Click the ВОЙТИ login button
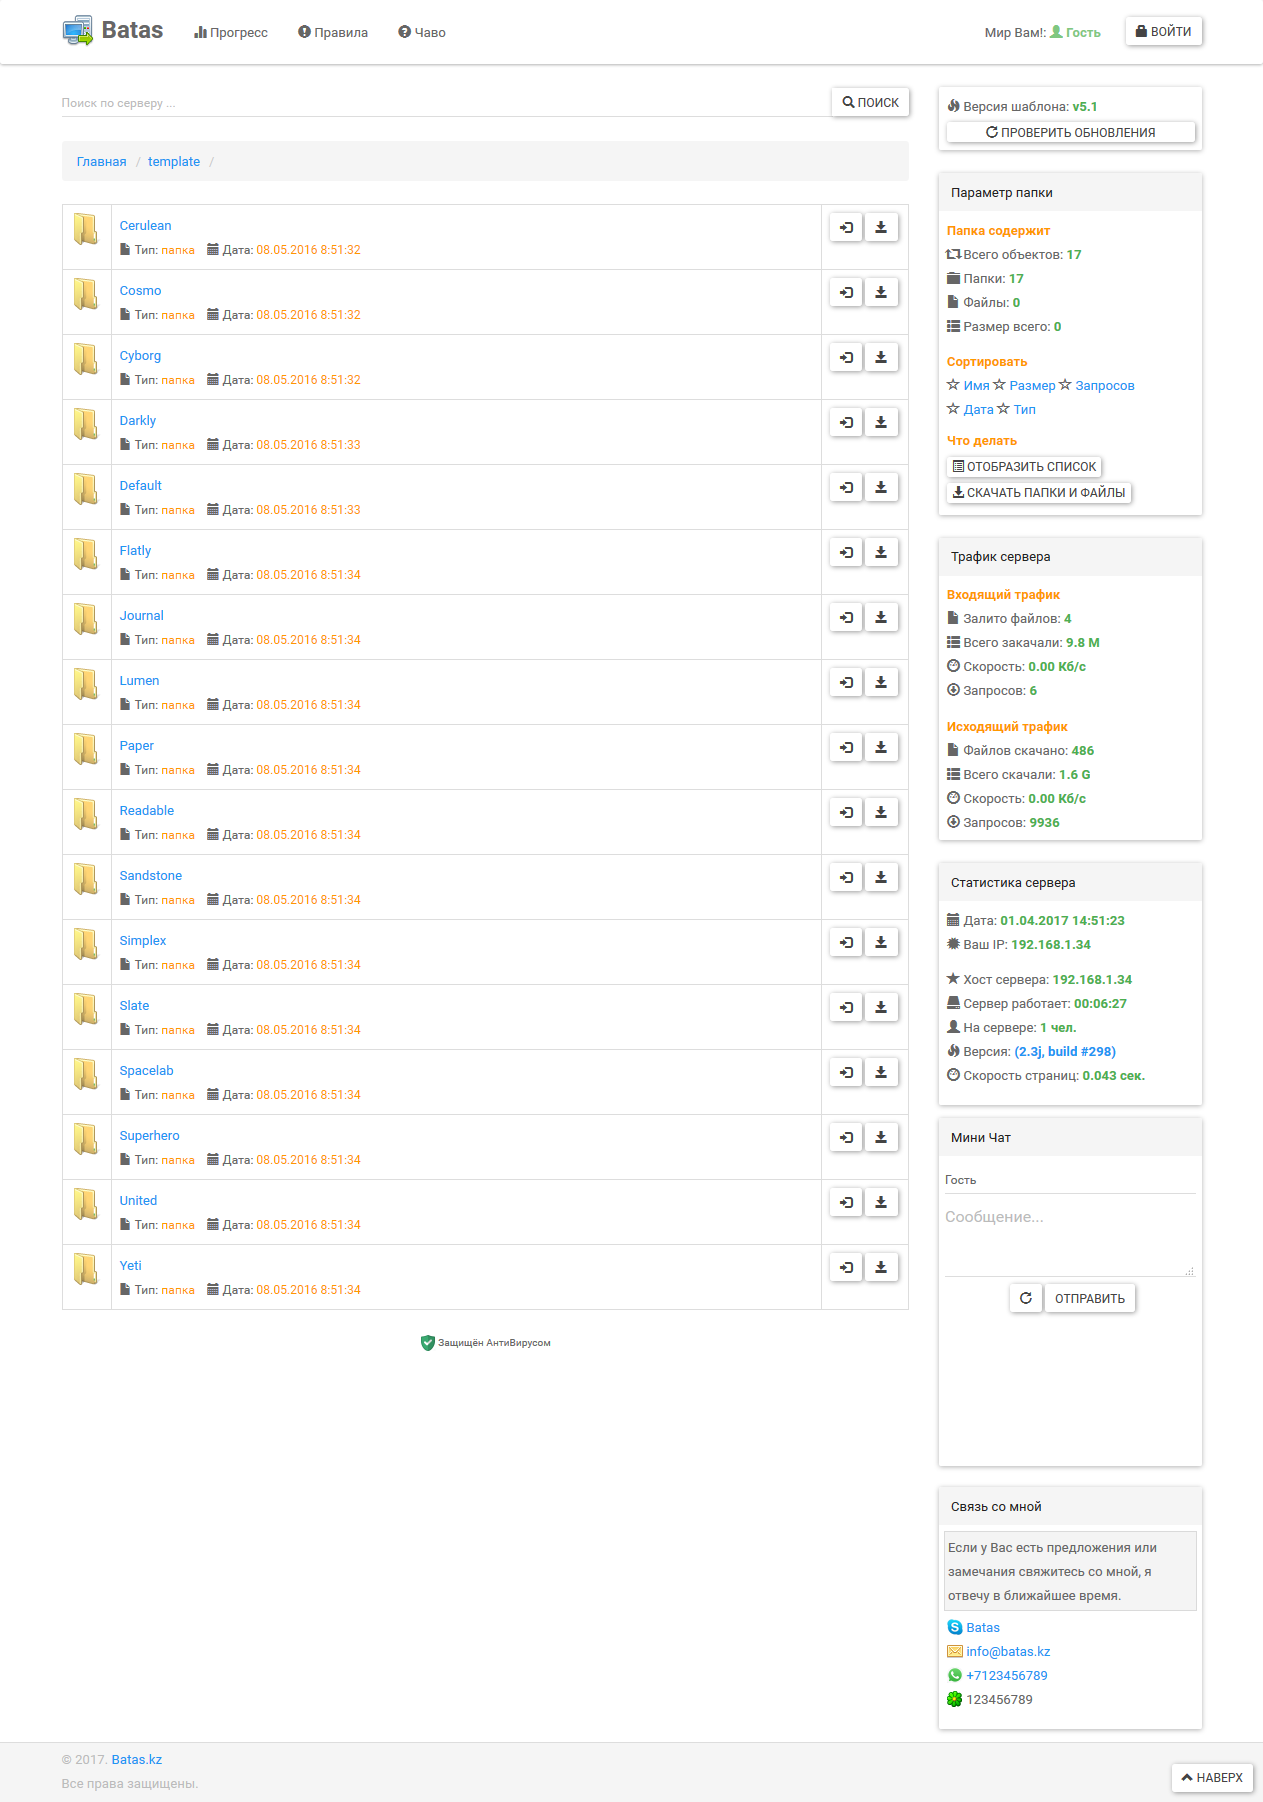Image resolution: width=1263 pixels, height=1802 pixels. [1164, 32]
